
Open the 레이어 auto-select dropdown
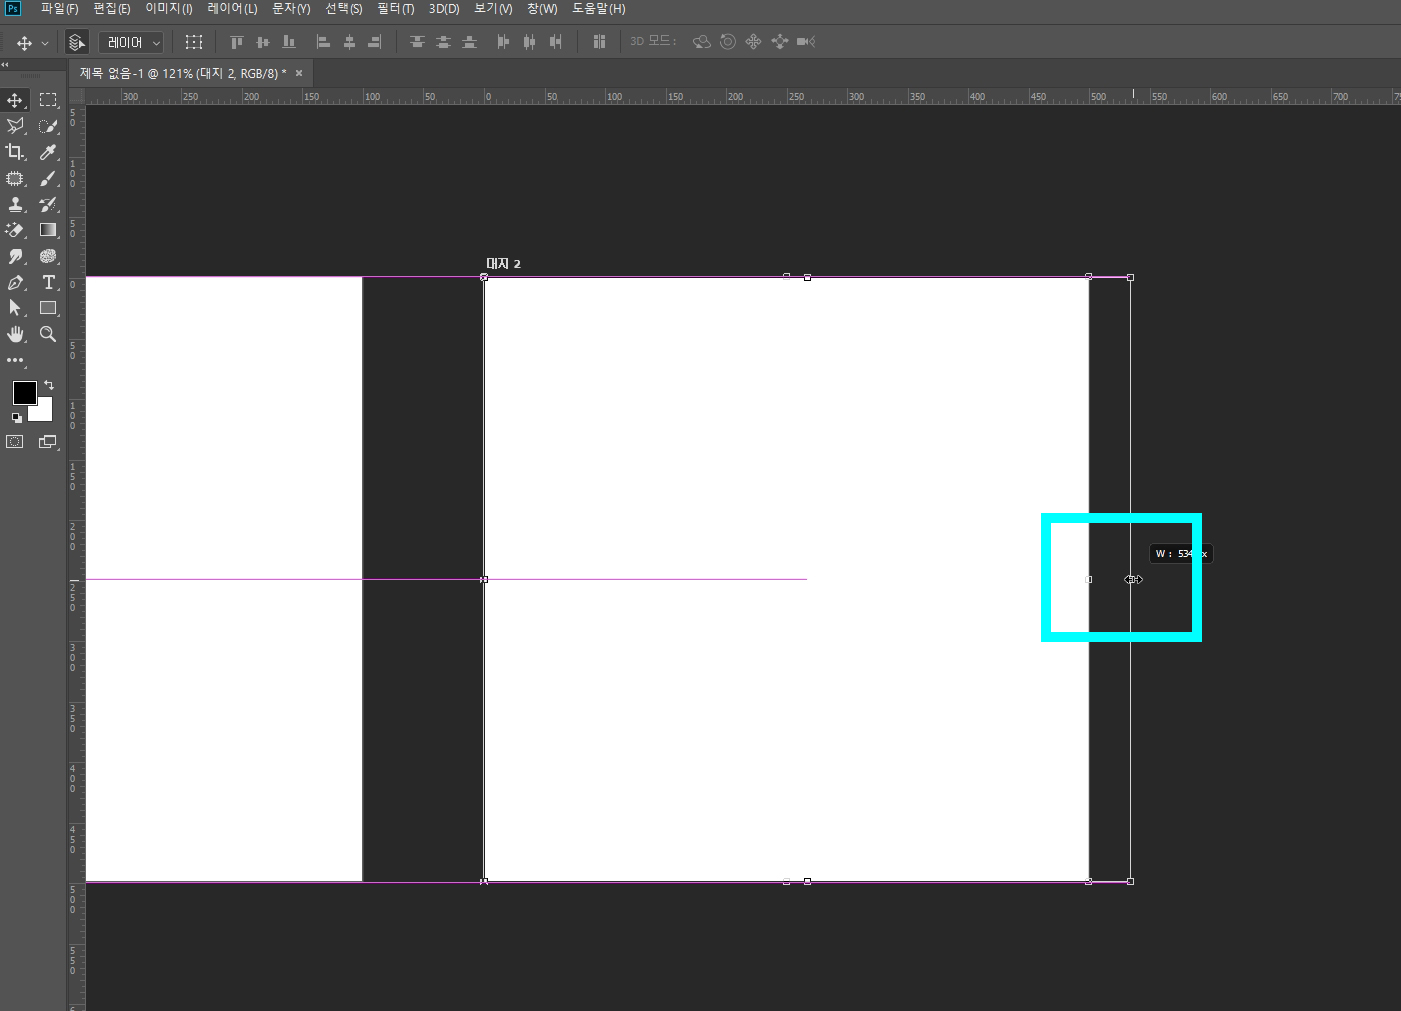click(131, 42)
